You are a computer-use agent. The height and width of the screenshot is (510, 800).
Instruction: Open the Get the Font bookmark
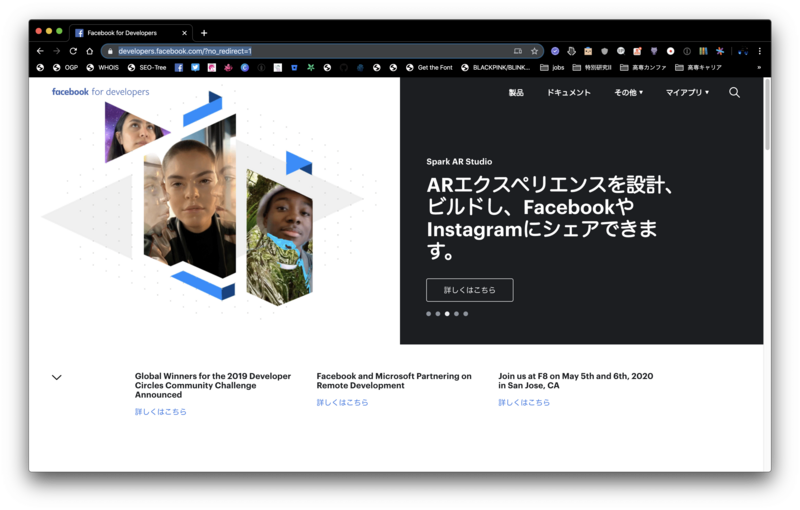coord(429,67)
